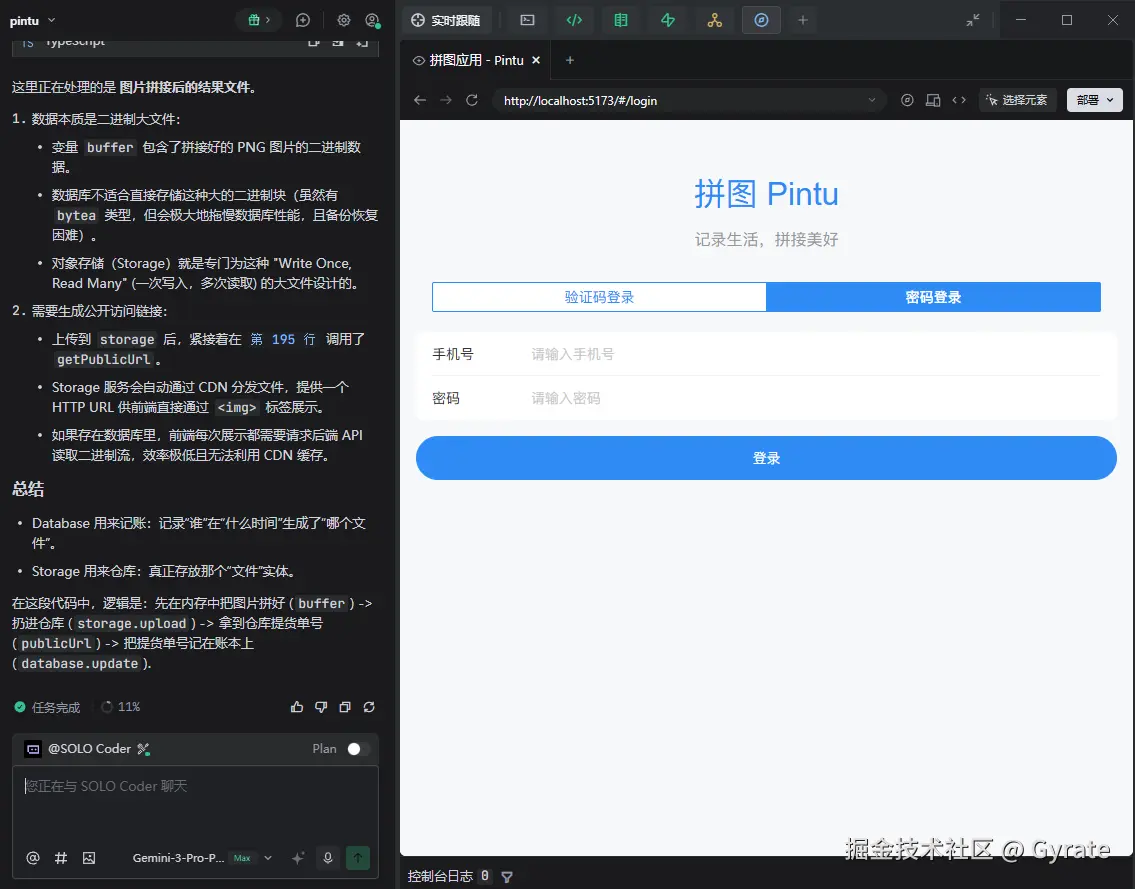
Task: Expand the URL history dropdown
Action: 872,101
